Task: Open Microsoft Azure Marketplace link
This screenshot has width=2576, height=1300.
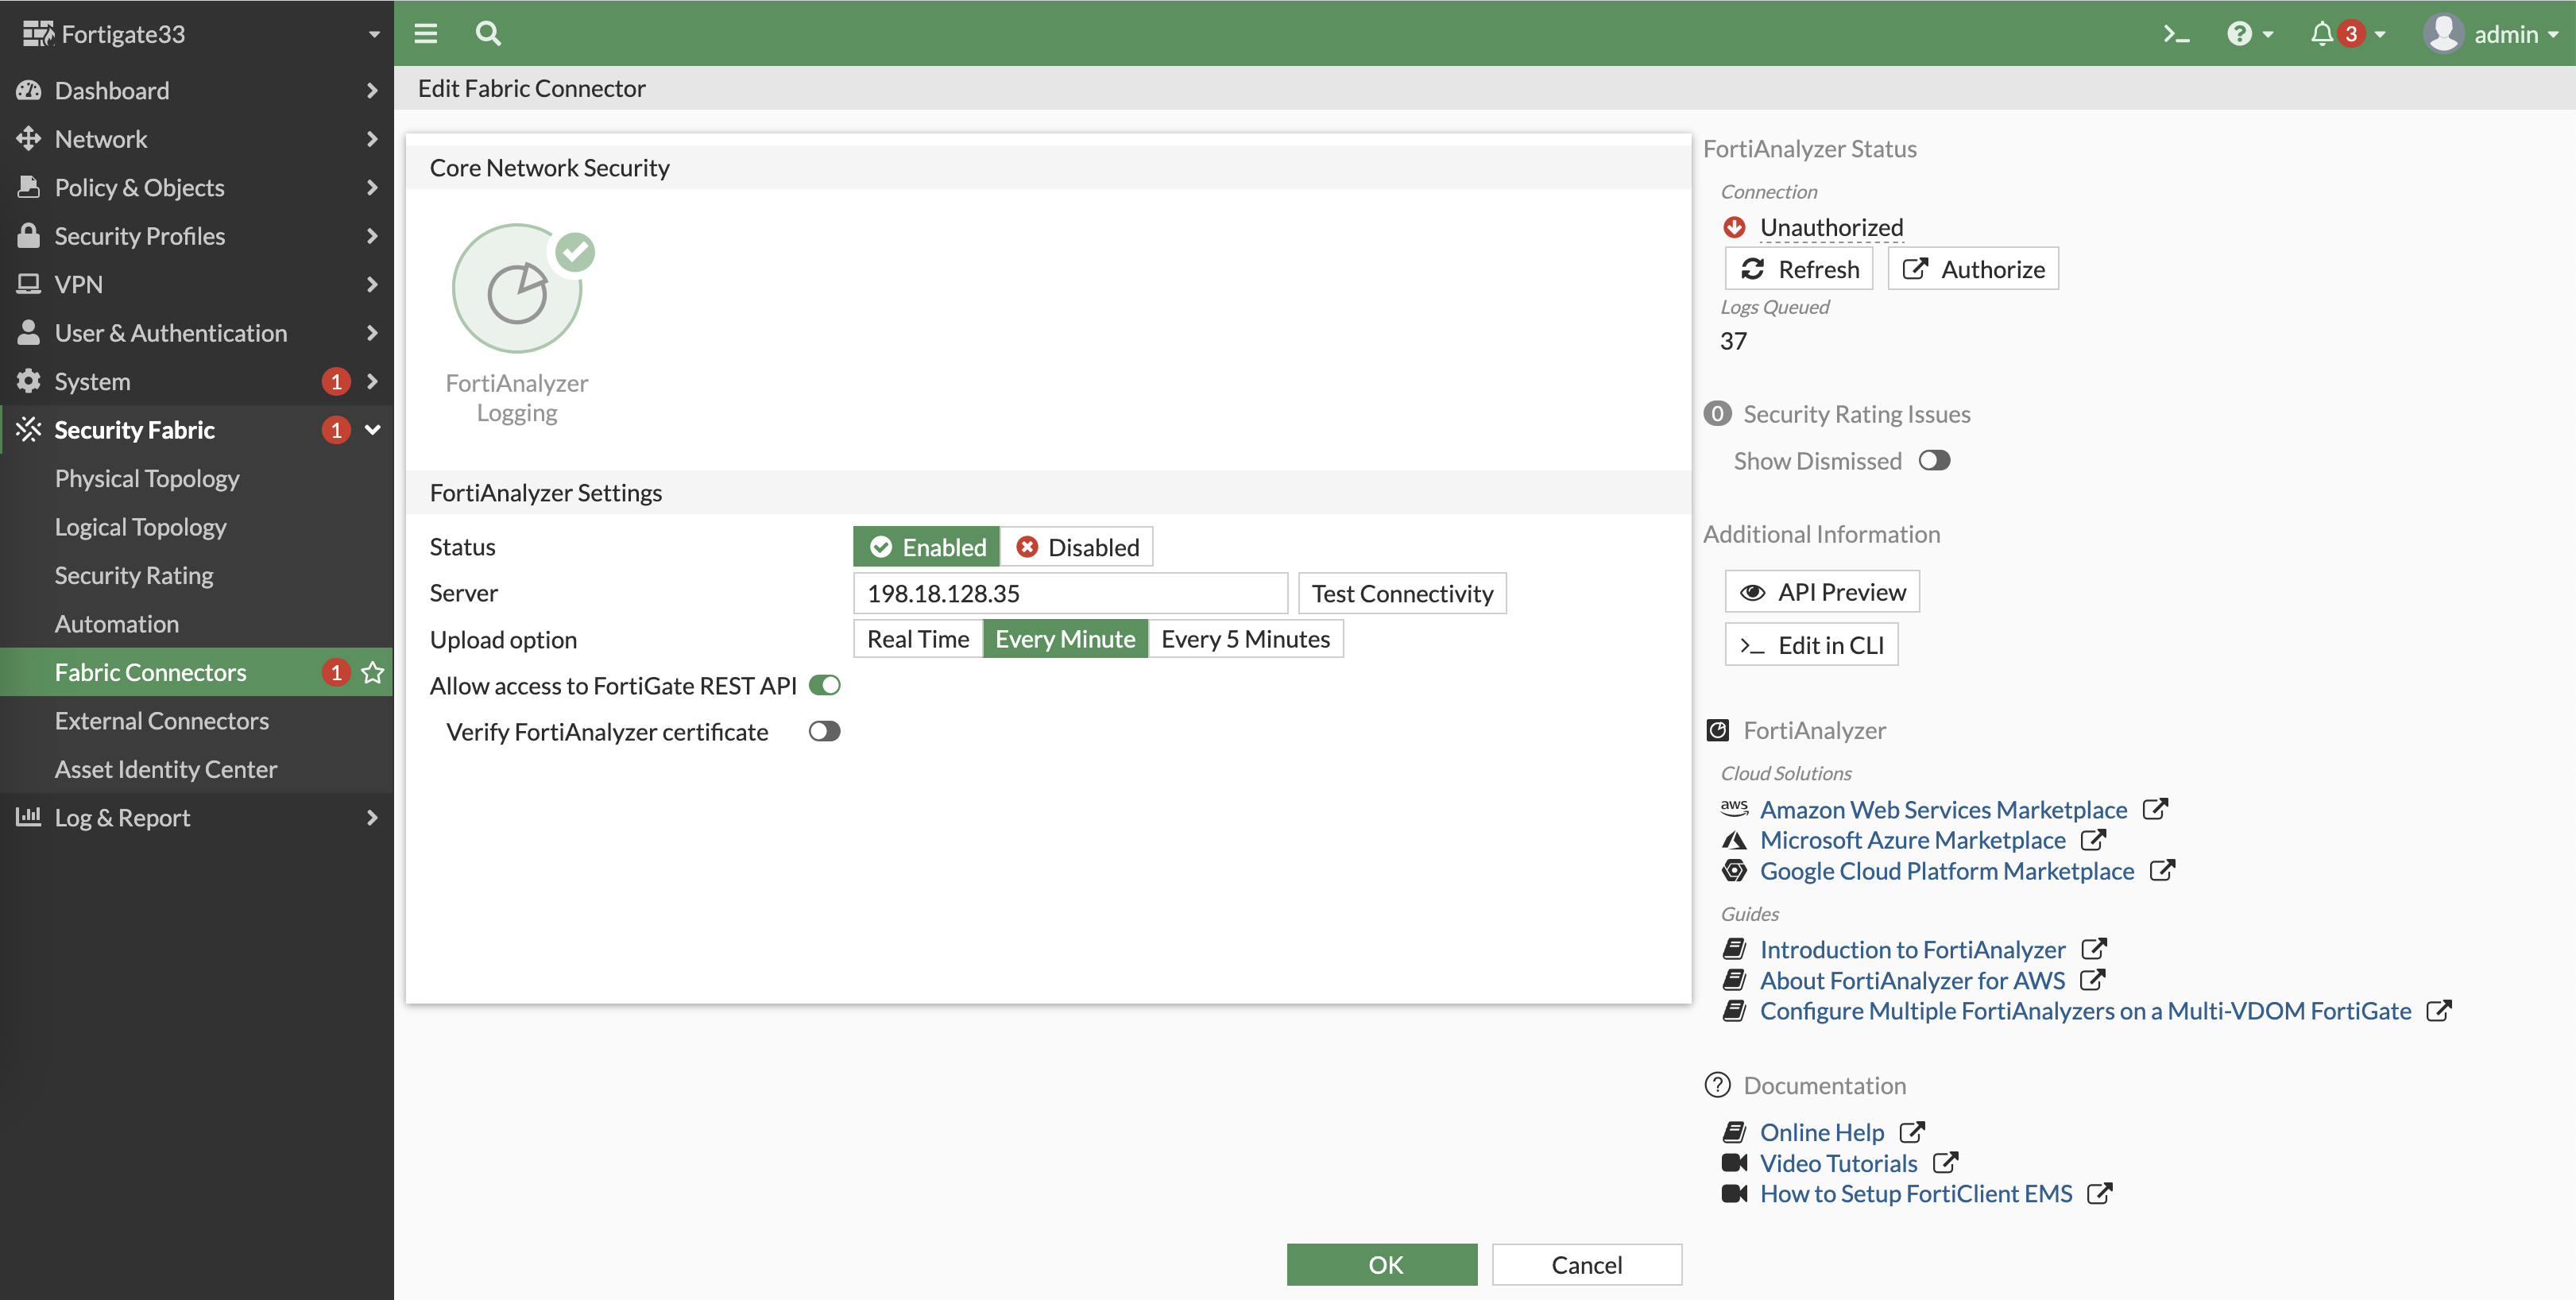Action: [1912, 840]
